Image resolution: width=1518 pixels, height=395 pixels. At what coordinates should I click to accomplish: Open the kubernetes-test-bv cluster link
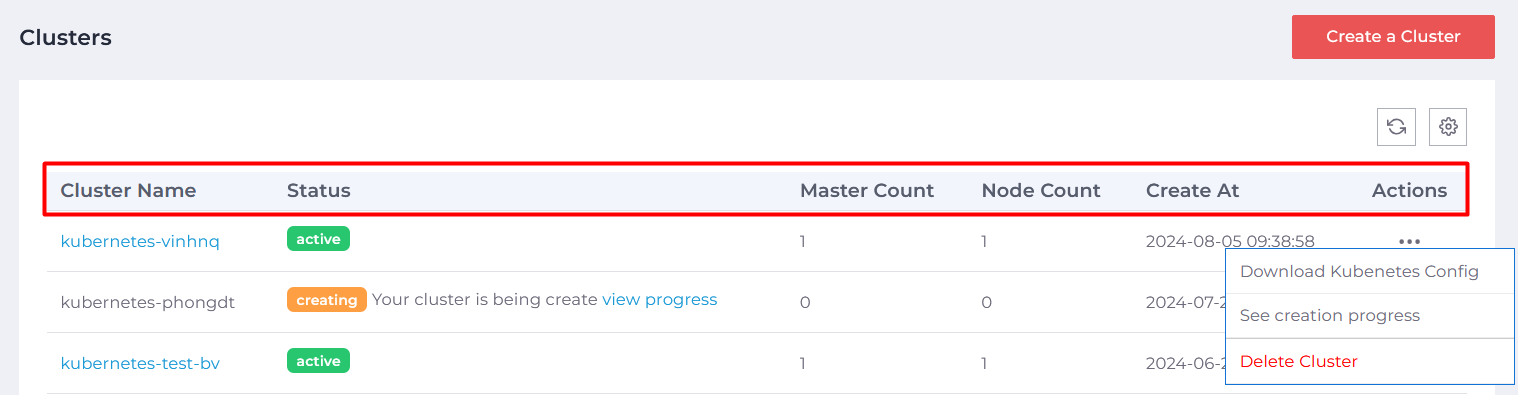pyautogui.click(x=140, y=363)
